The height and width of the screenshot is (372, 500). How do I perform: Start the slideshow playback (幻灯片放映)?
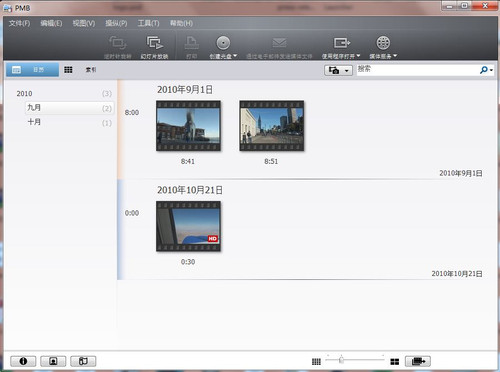[154, 47]
